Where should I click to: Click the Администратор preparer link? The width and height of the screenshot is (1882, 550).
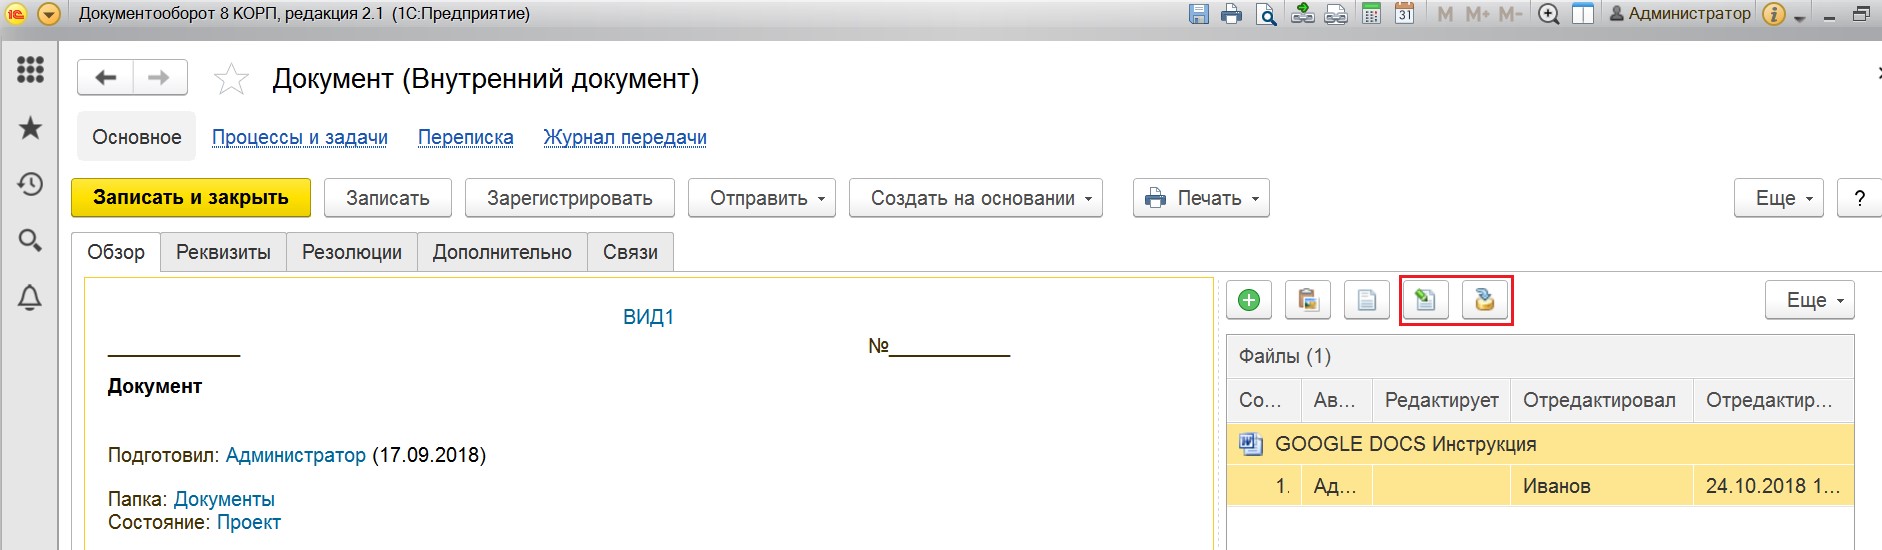click(296, 455)
